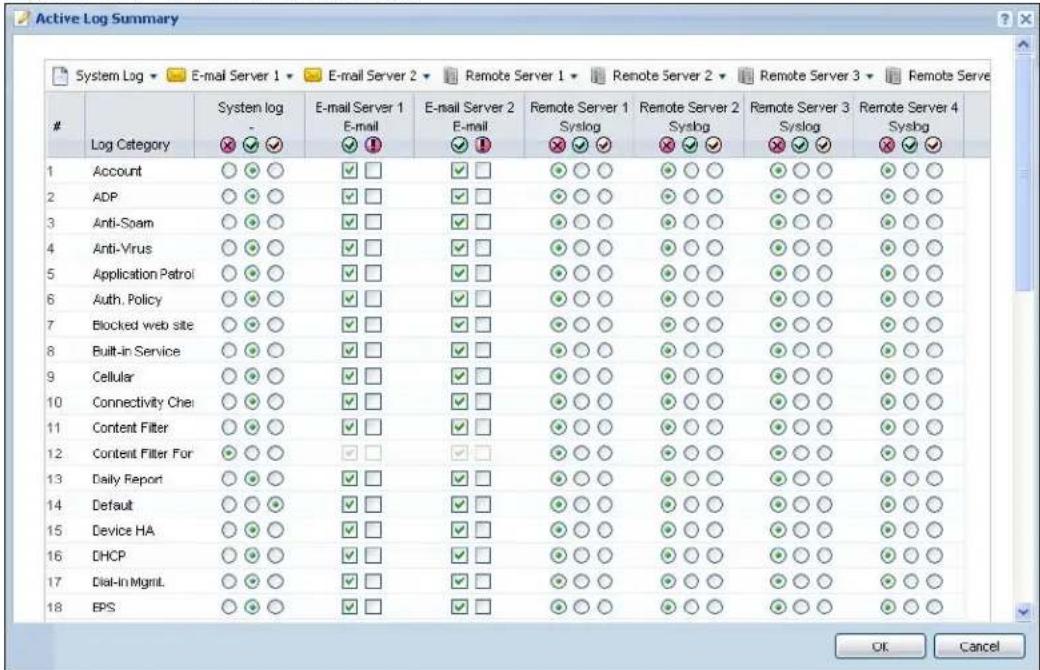Open the Remote Server 3 toolbar dropdown
Screen dimensions: 1040x670
coord(870,76)
